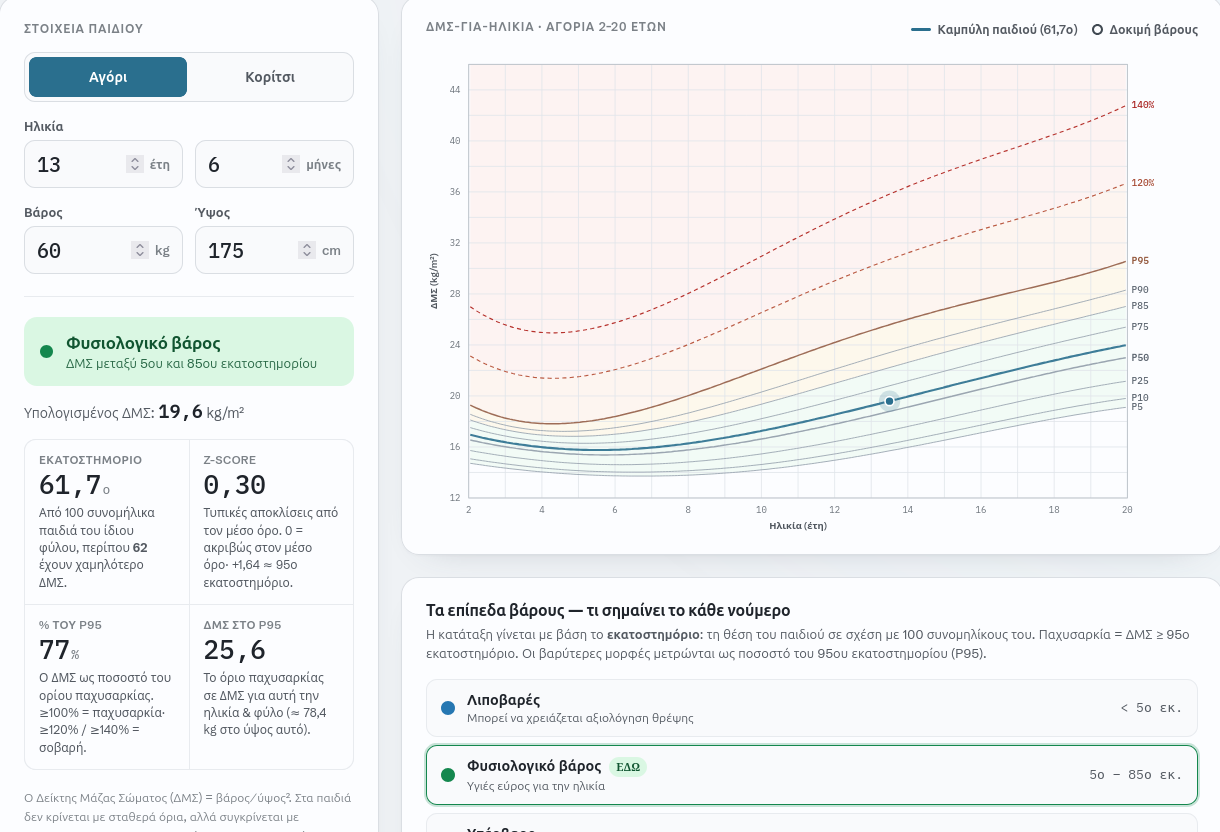The width and height of the screenshot is (1220, 832).
Task: Click the child's data point on the chart
Action: click(889, 401)
